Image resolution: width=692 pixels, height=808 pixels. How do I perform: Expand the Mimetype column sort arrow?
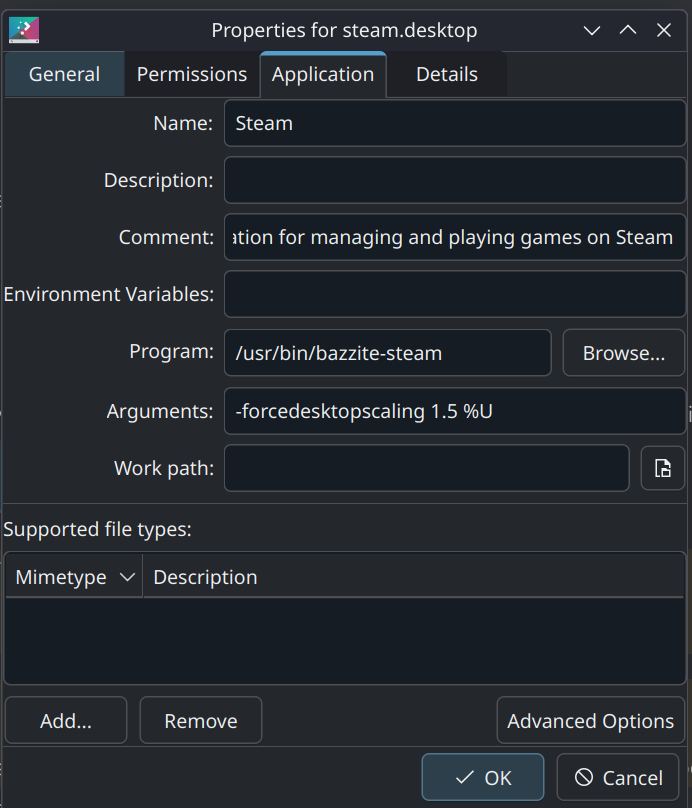(x=127, y=577)
